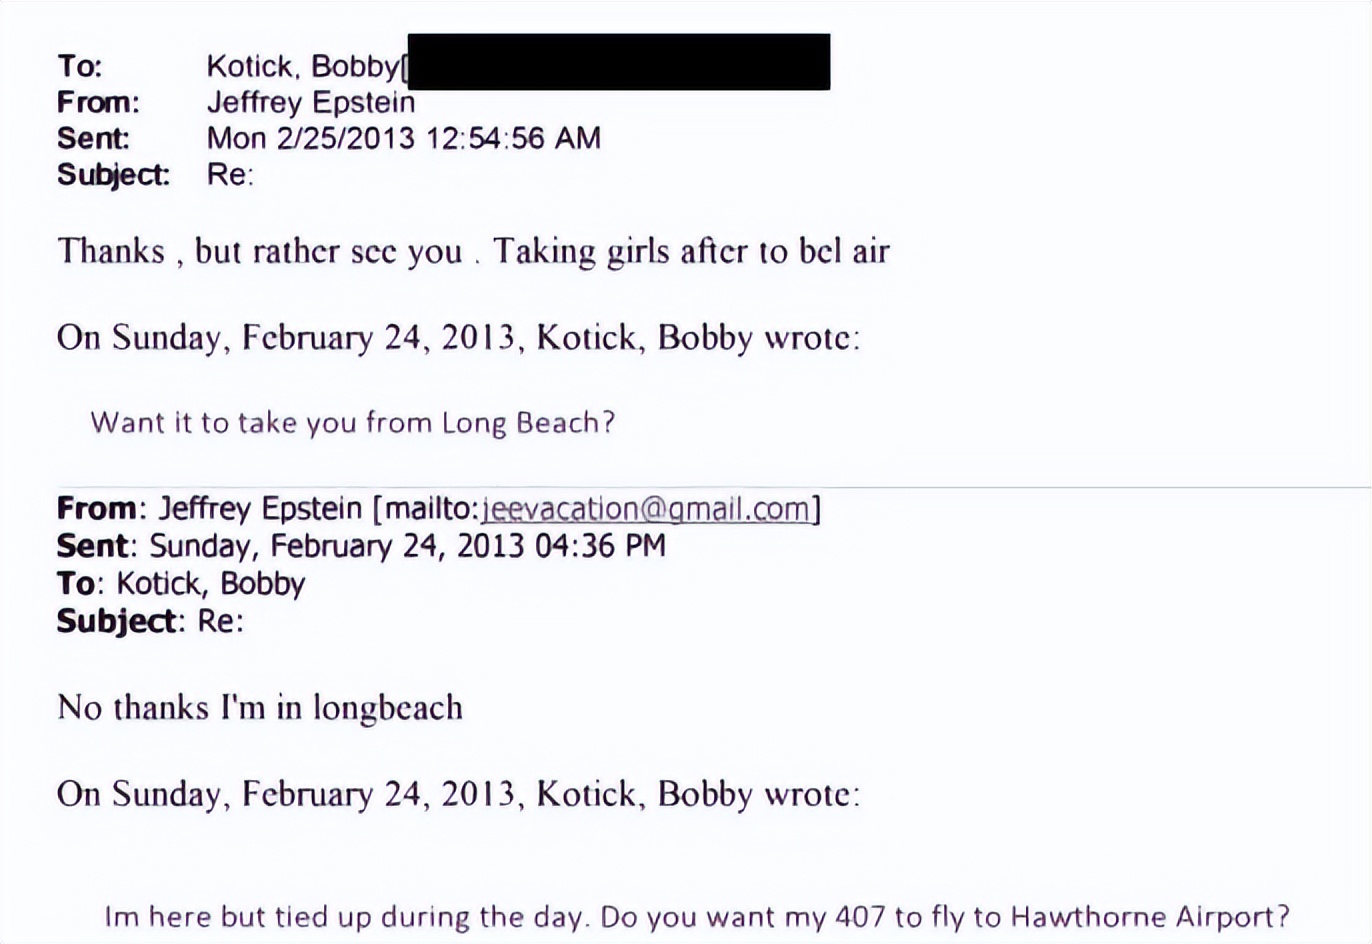Click the 'No thanks I'm in longbeach' reply text
1372x944 pixels.
coord(260,707)
